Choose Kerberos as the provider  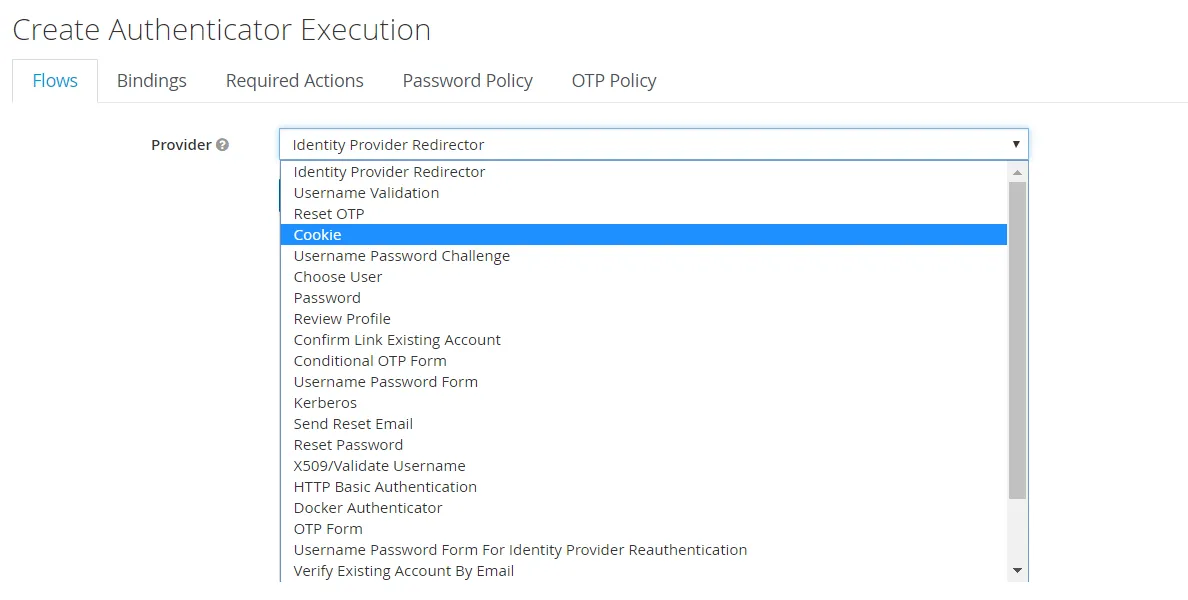pos(325,403)
